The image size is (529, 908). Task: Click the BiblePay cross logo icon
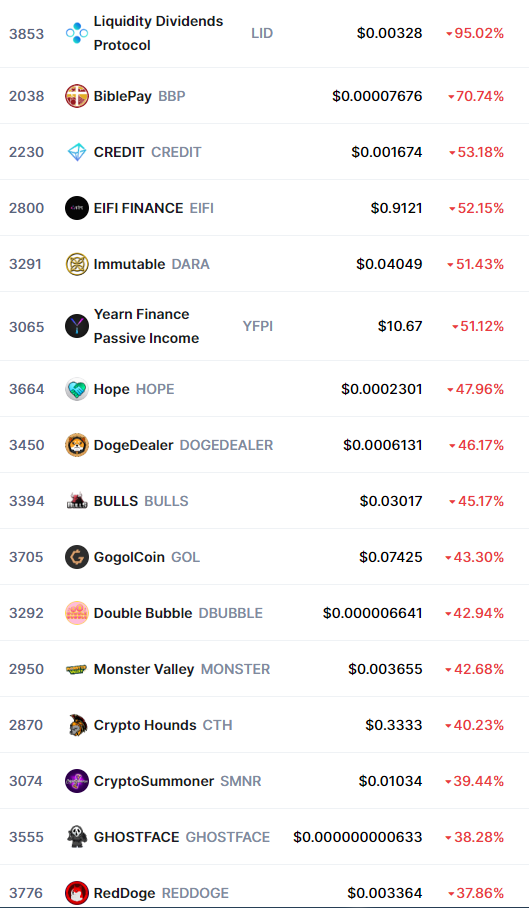point(77,96)
